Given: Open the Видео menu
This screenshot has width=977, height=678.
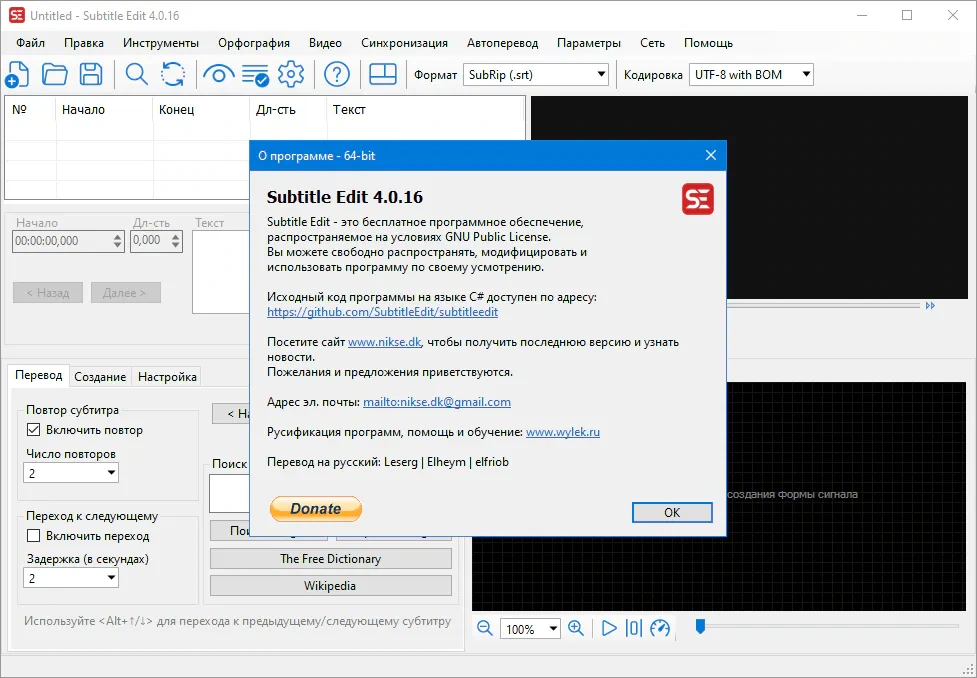Looking at the screenshot, I should tap(325, 43).
